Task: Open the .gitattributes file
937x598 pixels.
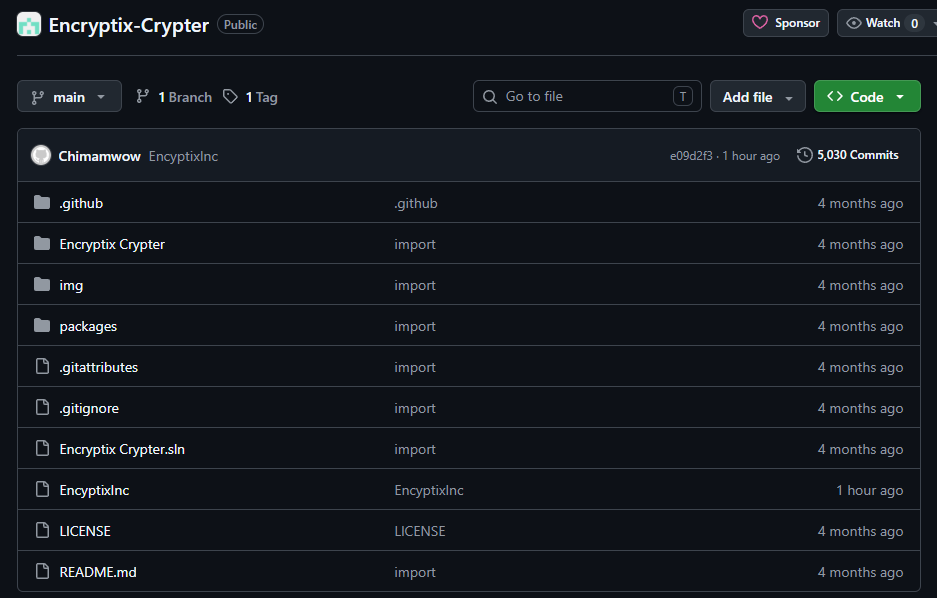Action: (x=99, y=367)
